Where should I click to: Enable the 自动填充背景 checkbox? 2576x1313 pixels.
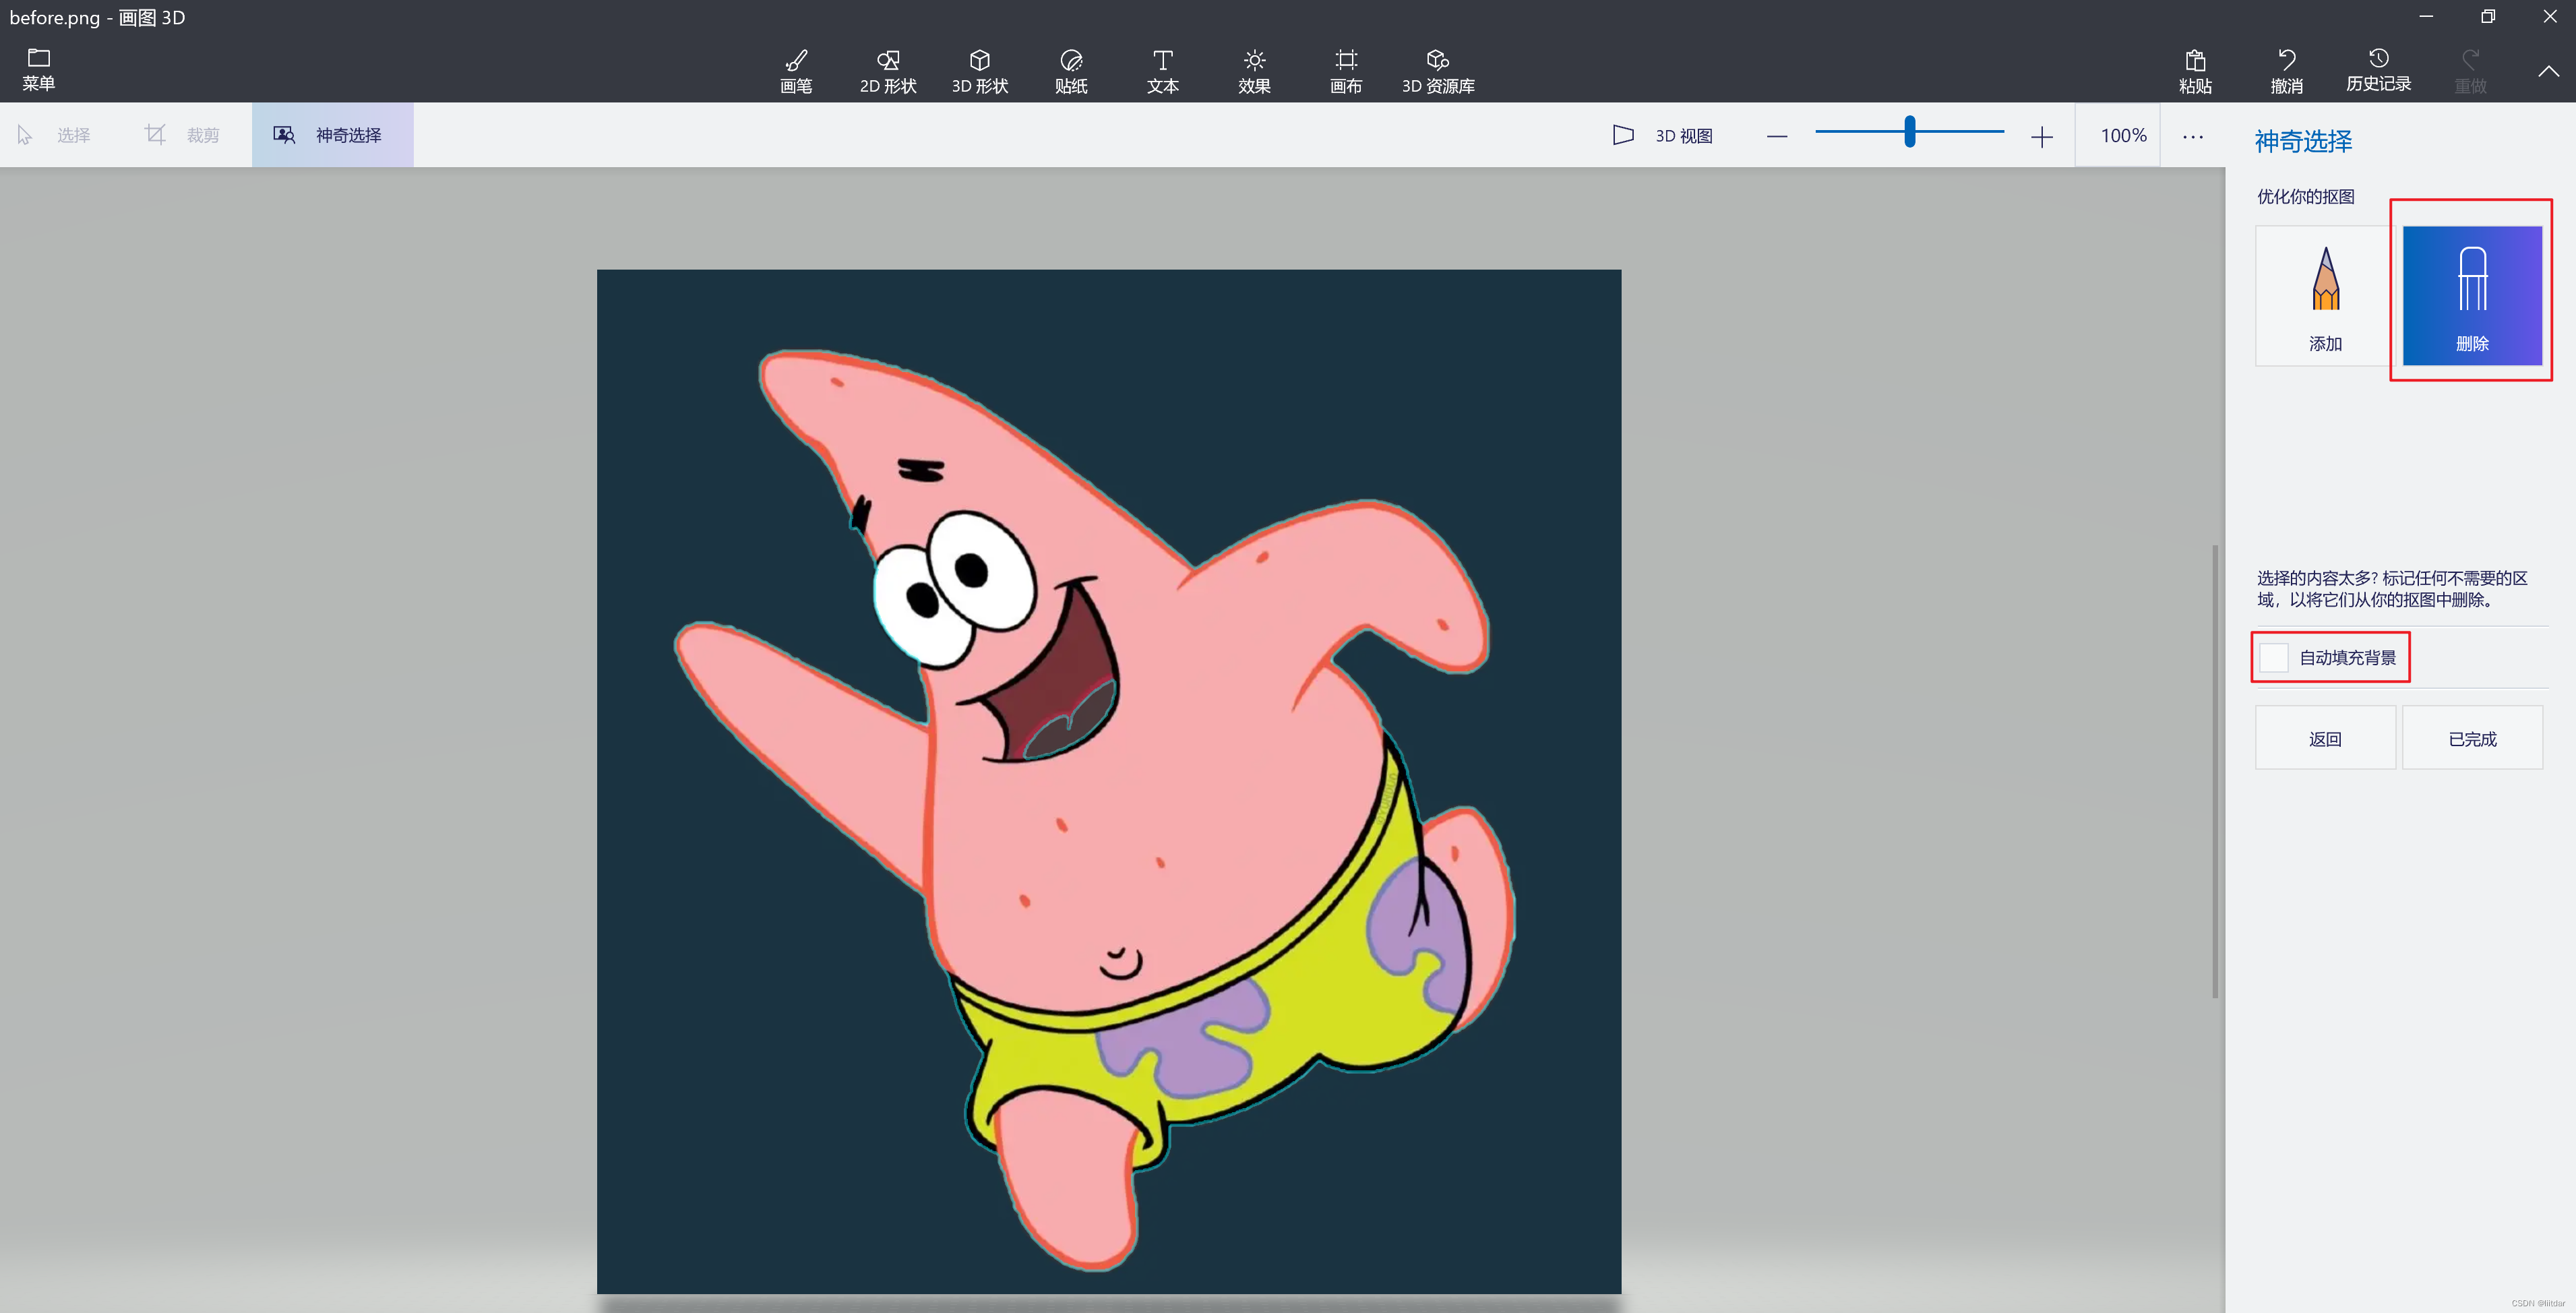(x=2275, y=657)
